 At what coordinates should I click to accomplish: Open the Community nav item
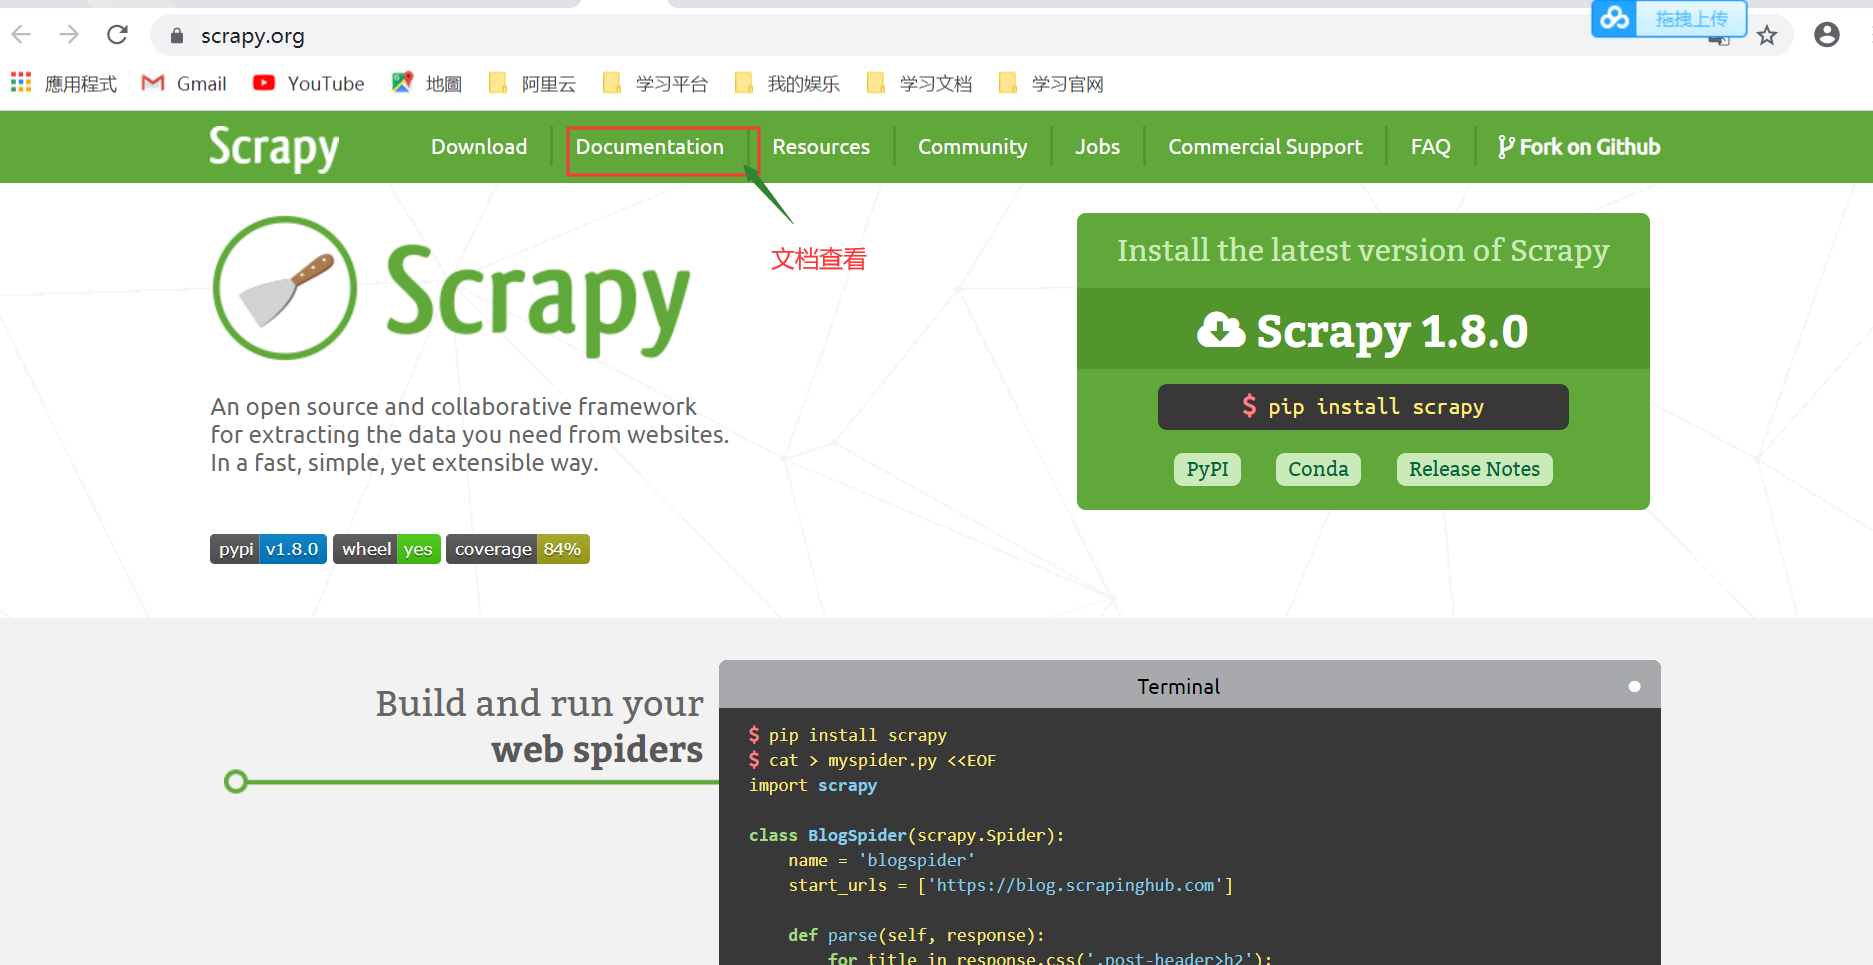pos(972,147)
